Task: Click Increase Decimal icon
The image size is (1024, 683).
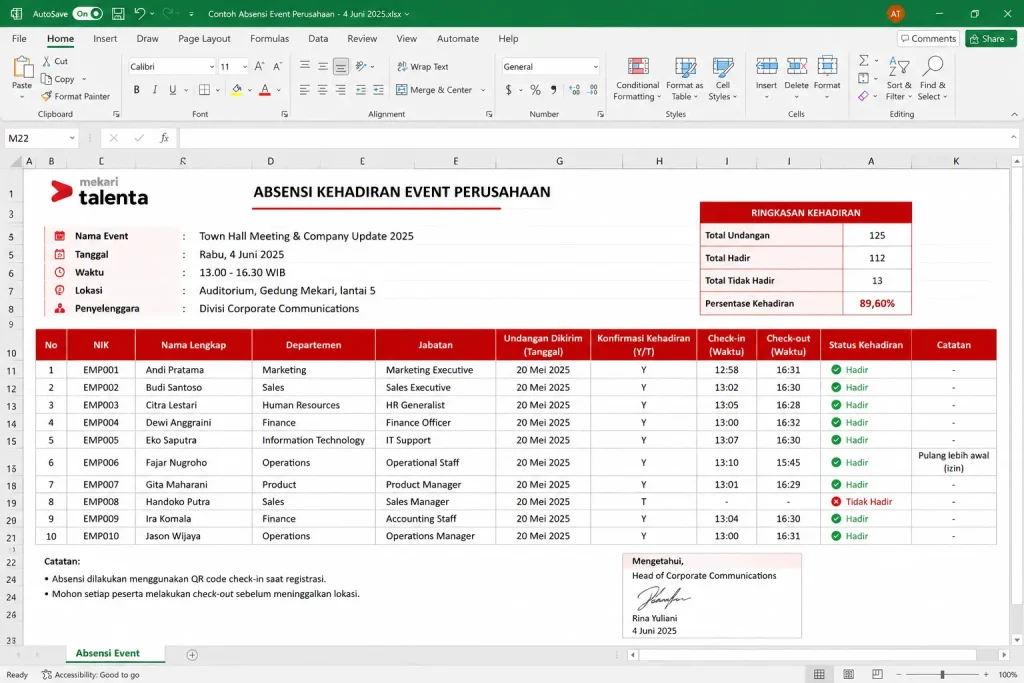Action: [x=575, y=90]
